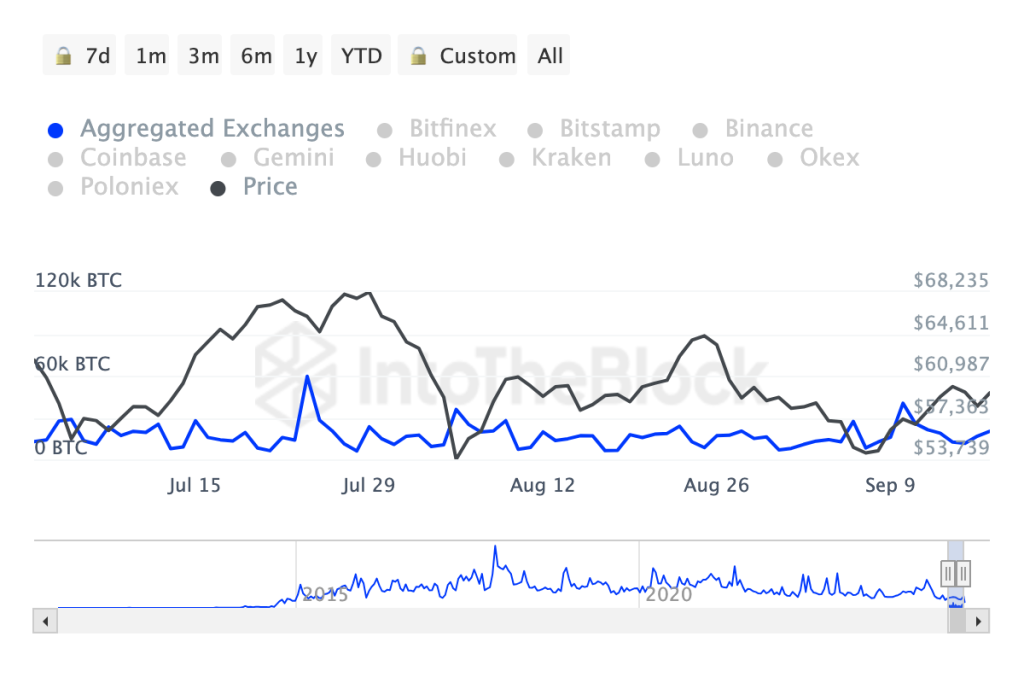
Task: Click the Gemini legend dot icon
Action: 229,159
